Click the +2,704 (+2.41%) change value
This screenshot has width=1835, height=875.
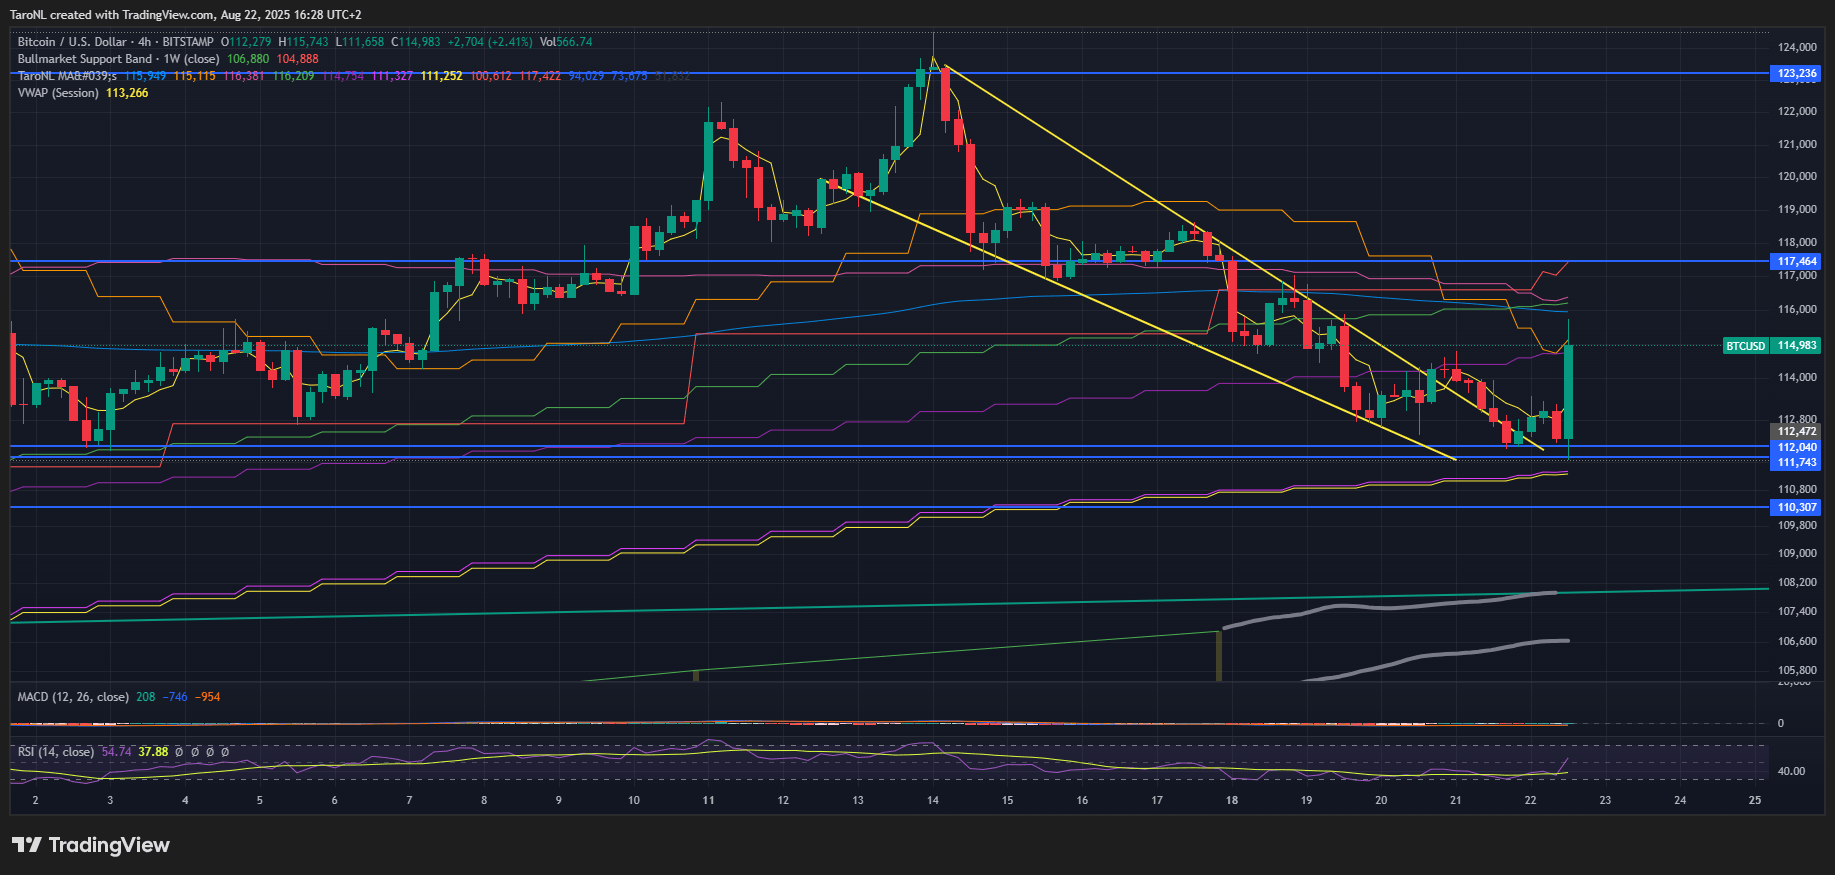click(x=490, y=42)
